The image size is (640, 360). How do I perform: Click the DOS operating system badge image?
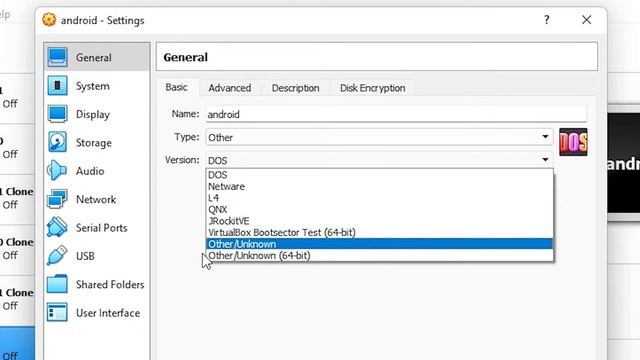click(573, 142)
